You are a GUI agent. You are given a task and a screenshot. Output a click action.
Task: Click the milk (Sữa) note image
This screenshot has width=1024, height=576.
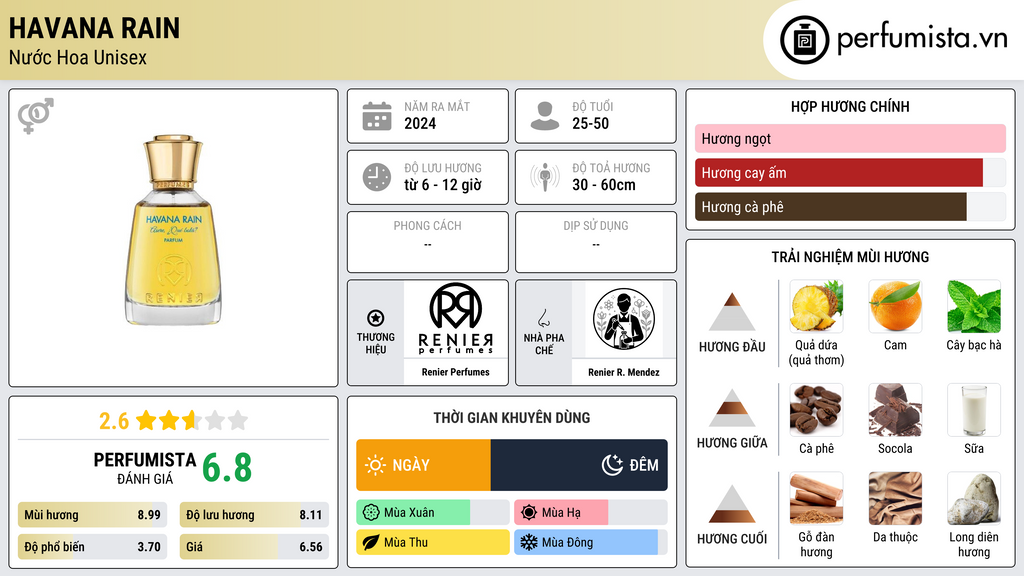click(974, 409)
